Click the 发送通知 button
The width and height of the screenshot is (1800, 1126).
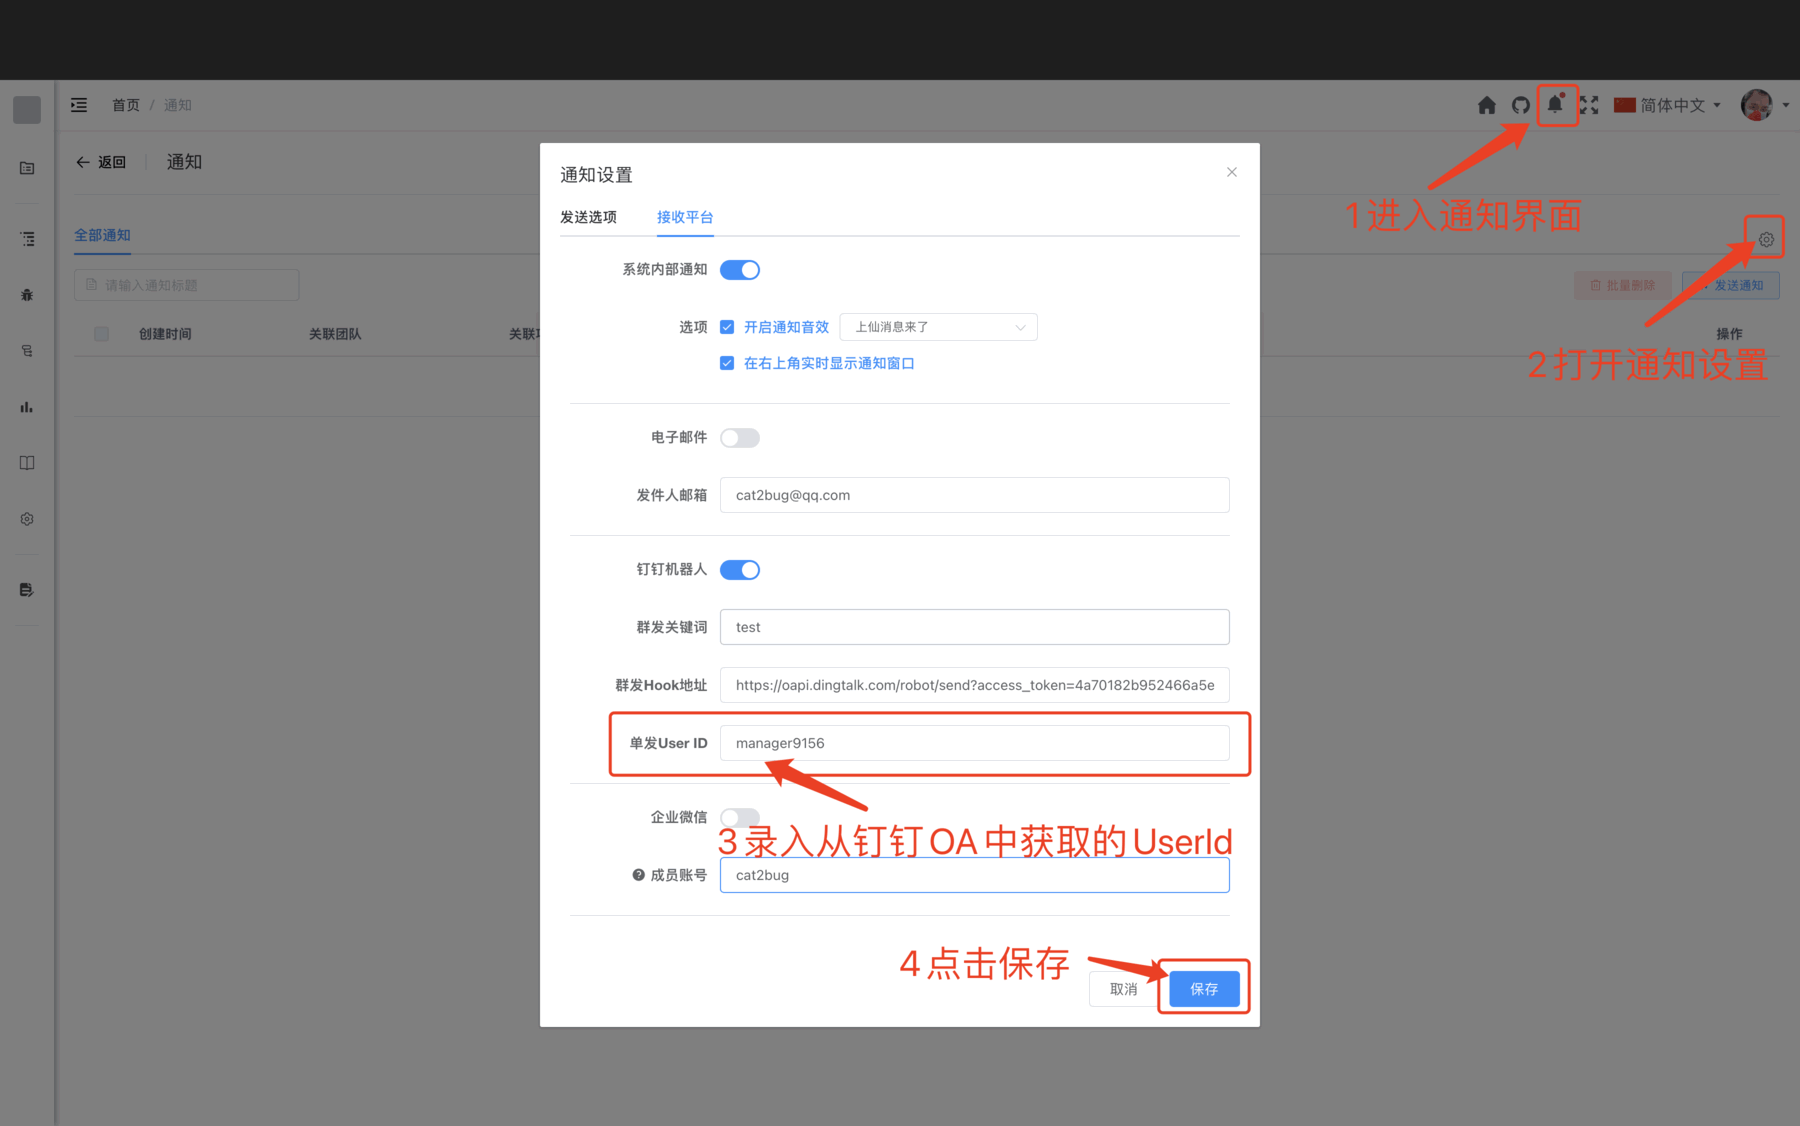pyautogui.click(x=1731, y=285)
